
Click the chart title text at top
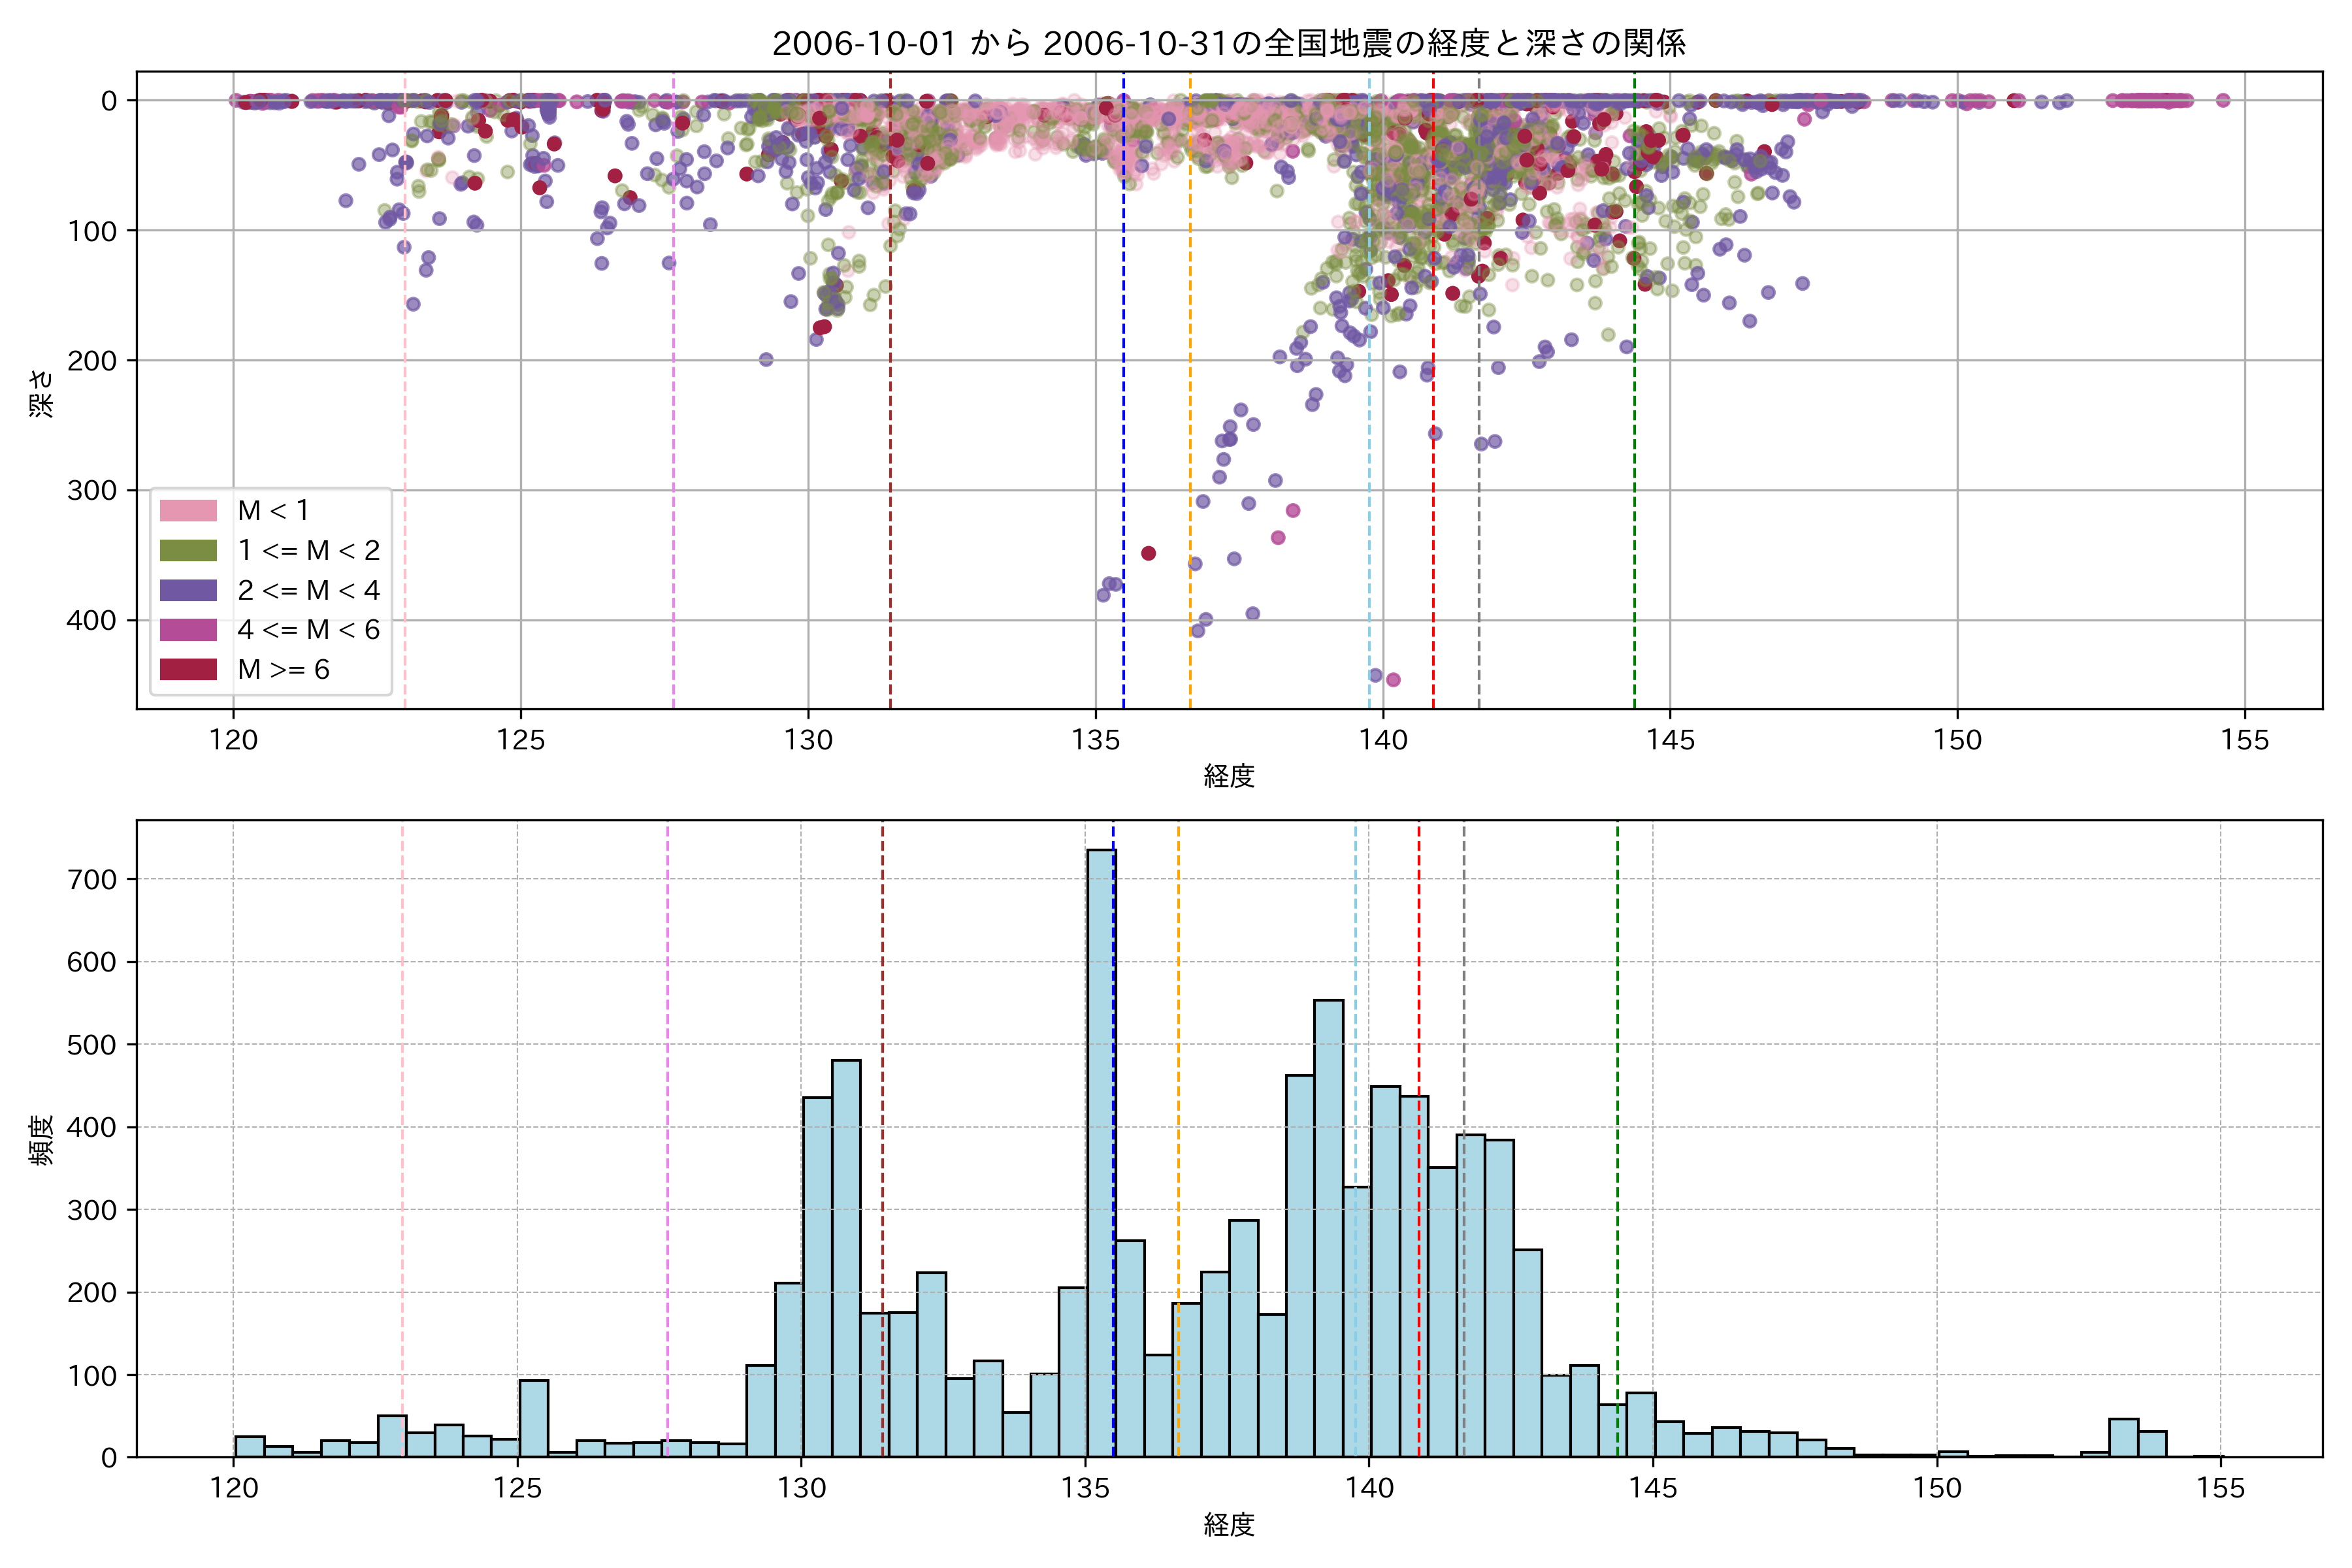[1229, 43]
